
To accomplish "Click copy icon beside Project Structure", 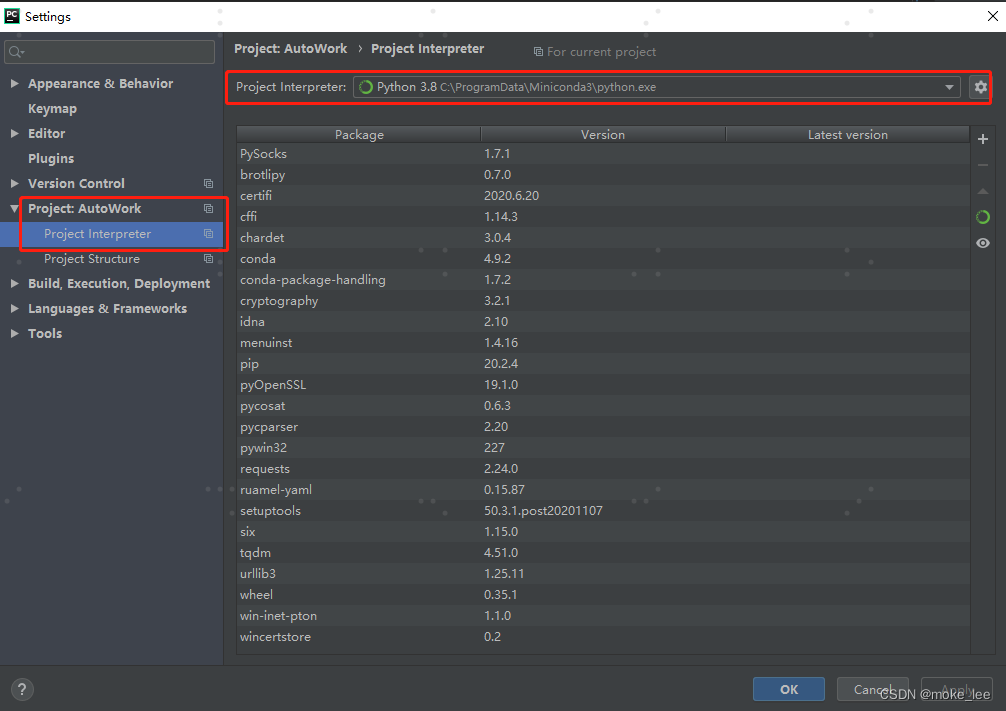I will click(x=209, y=259).
